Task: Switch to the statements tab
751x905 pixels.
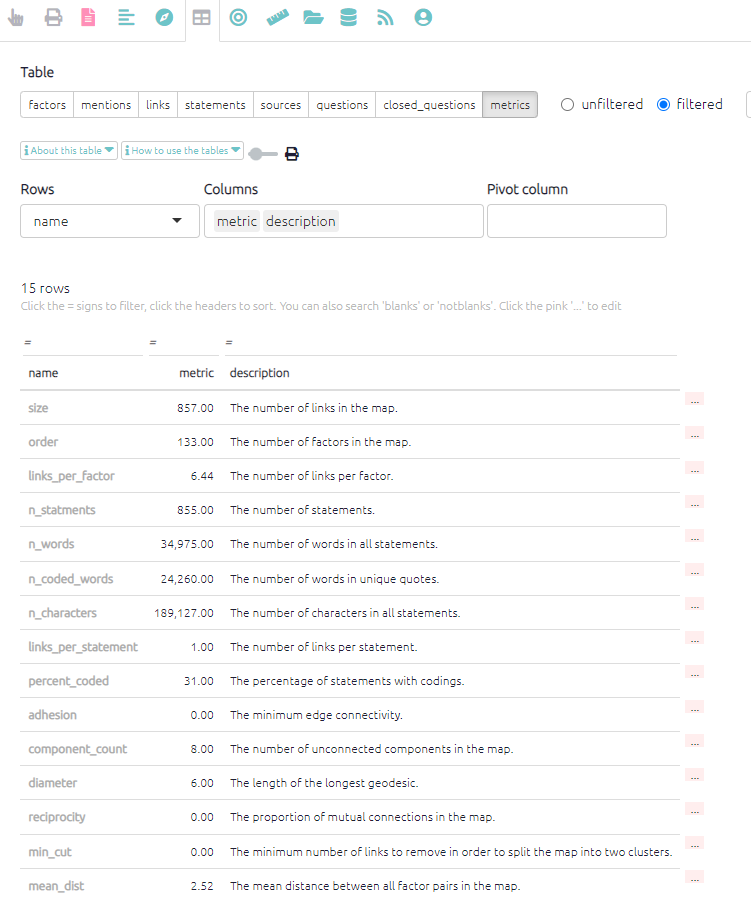Action: (x=215, y=105)
